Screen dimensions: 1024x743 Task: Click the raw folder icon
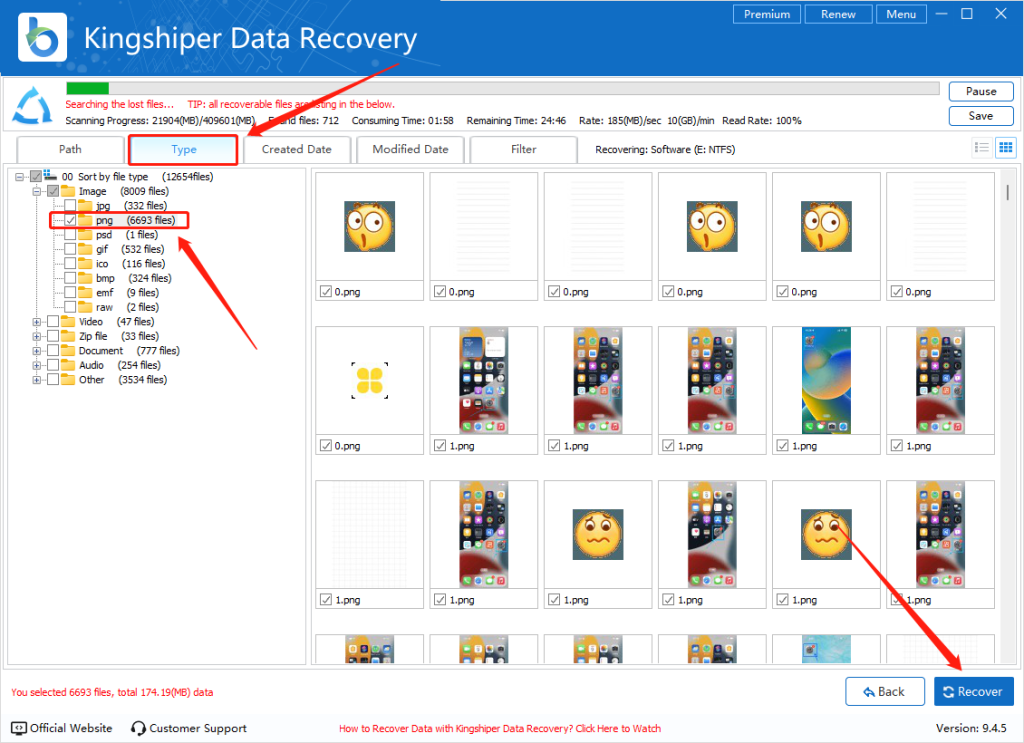coord(85,307)
